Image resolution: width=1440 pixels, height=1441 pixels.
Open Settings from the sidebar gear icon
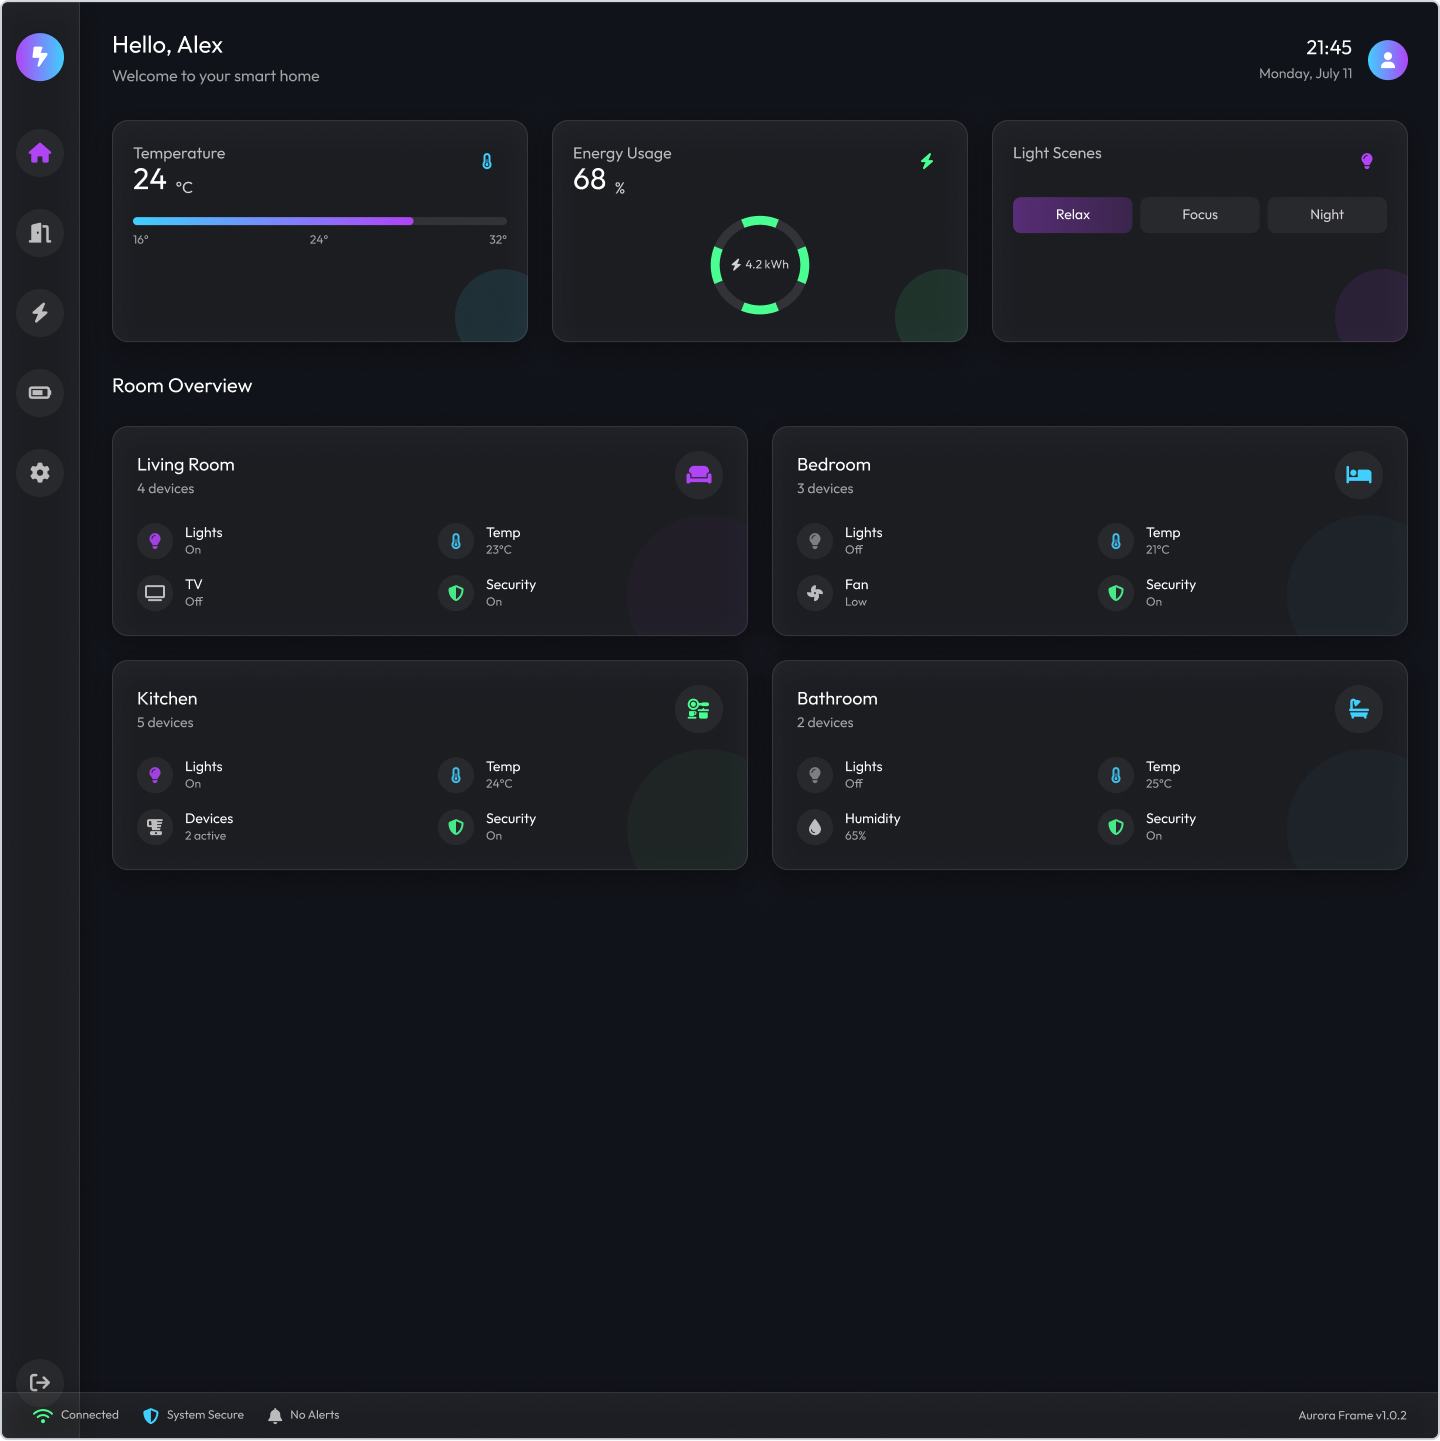pyautogui.click(x=40, y=473)
